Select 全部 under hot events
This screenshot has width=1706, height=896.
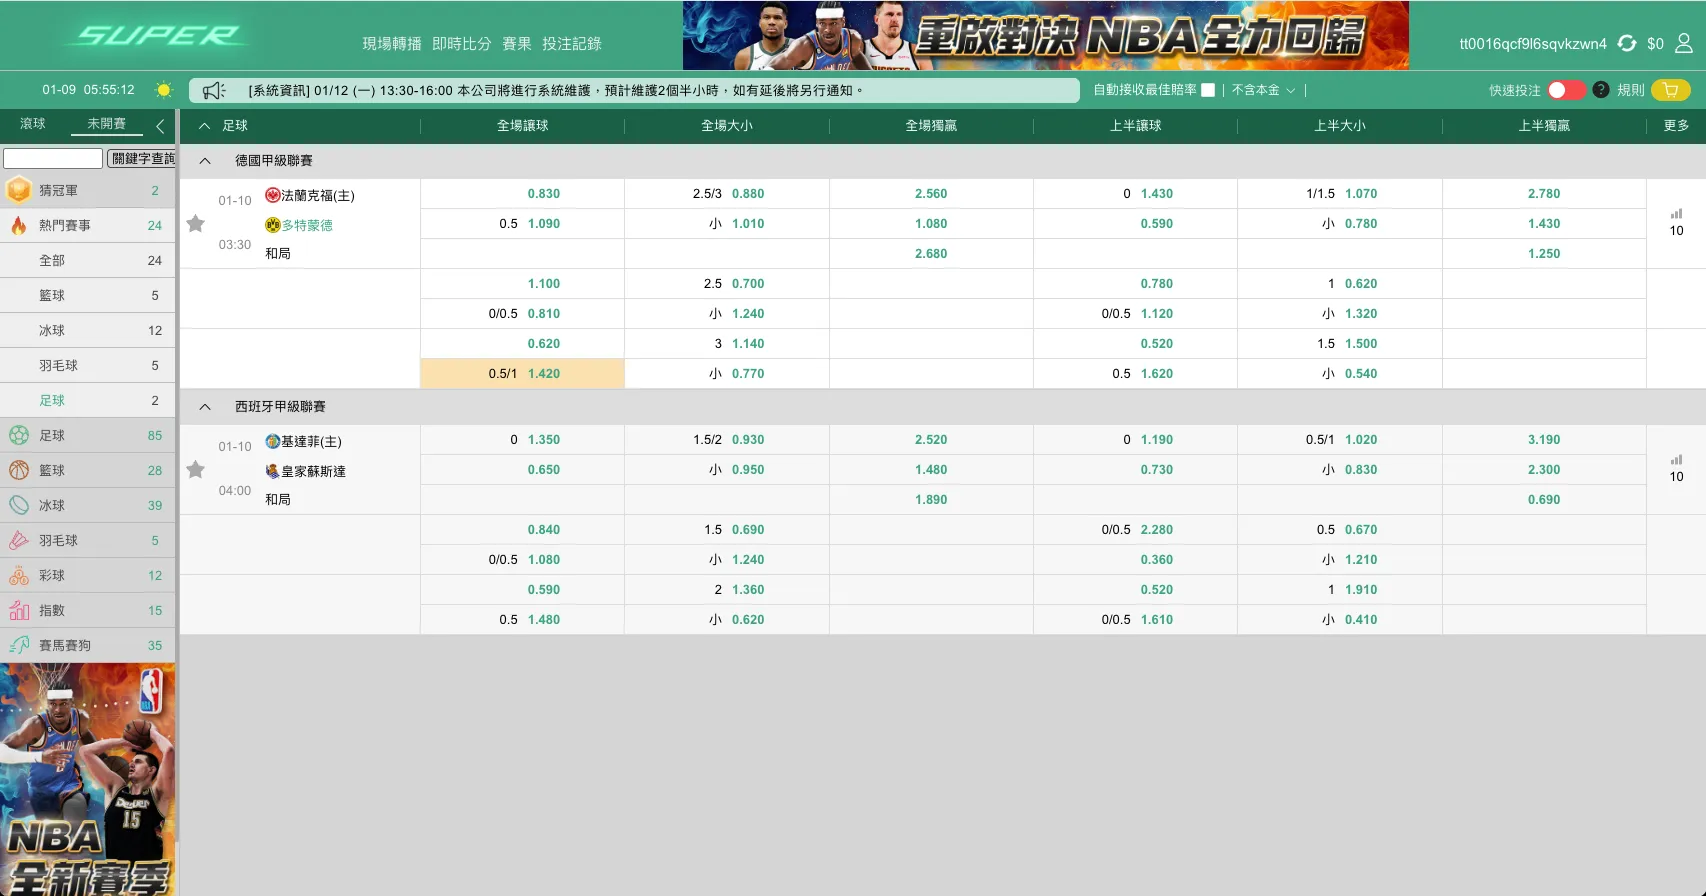pos(88,260)
